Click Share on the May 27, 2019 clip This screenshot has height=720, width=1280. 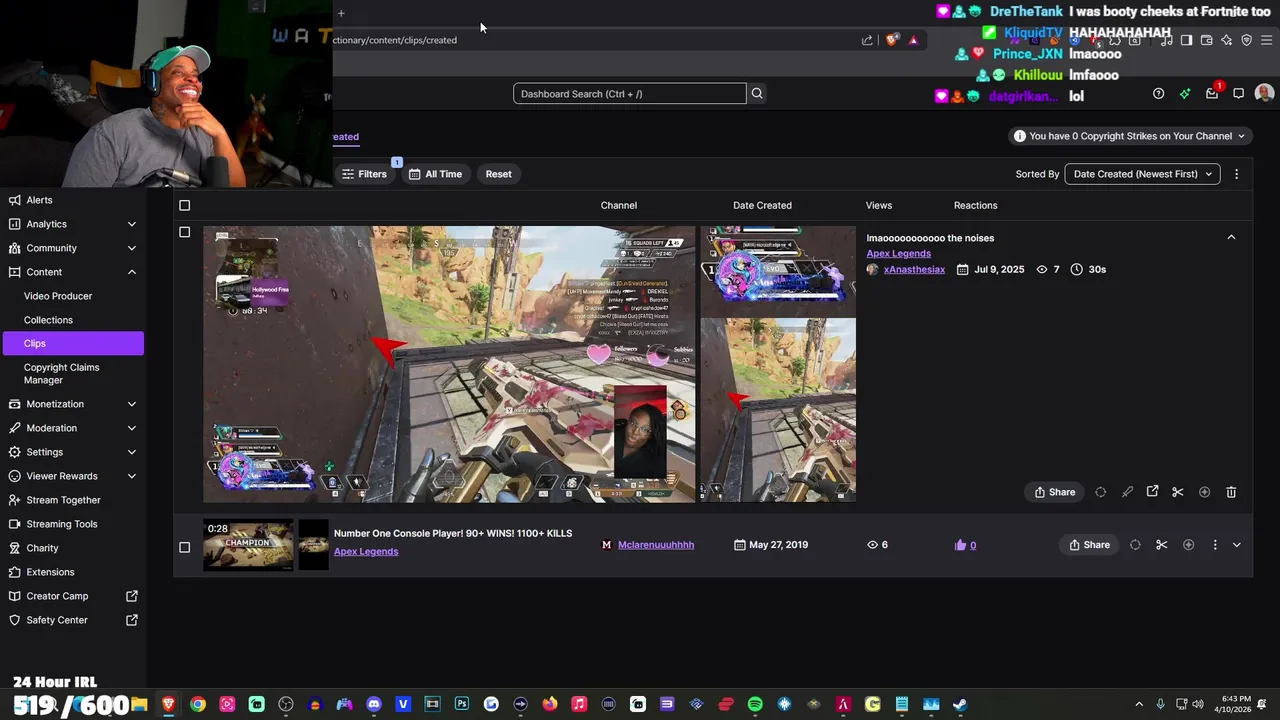coord(1089,545)
